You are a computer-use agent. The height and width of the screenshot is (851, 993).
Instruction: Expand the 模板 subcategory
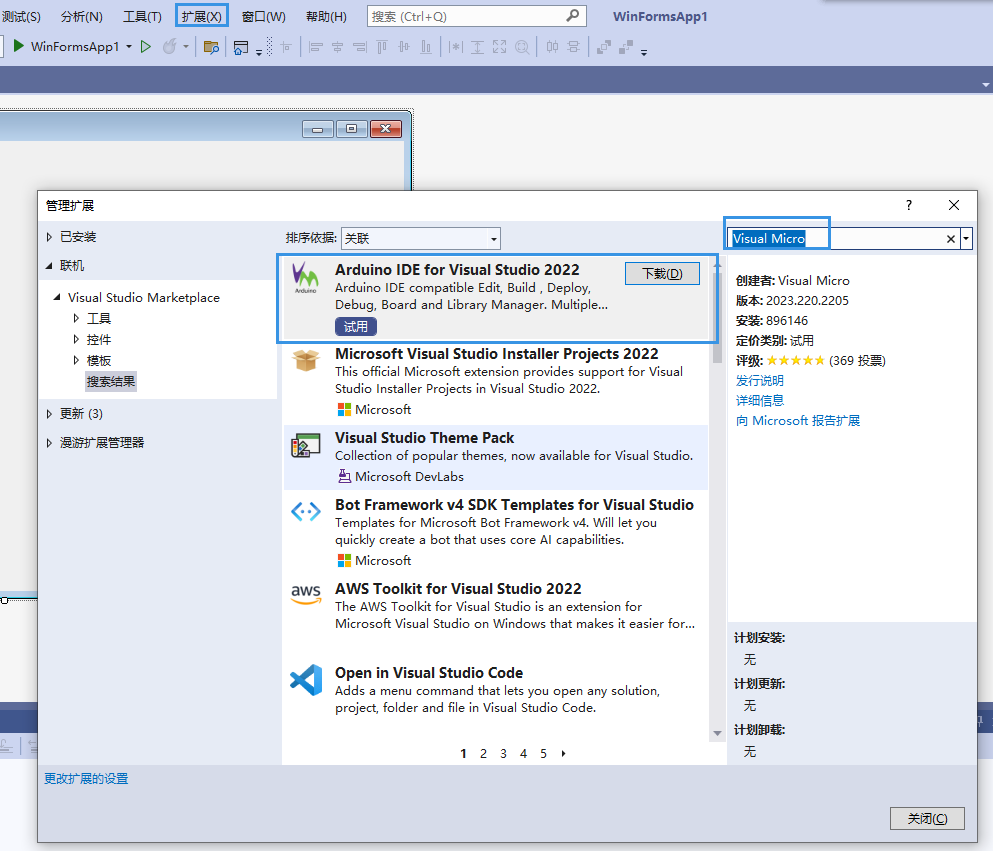[76, 360]
